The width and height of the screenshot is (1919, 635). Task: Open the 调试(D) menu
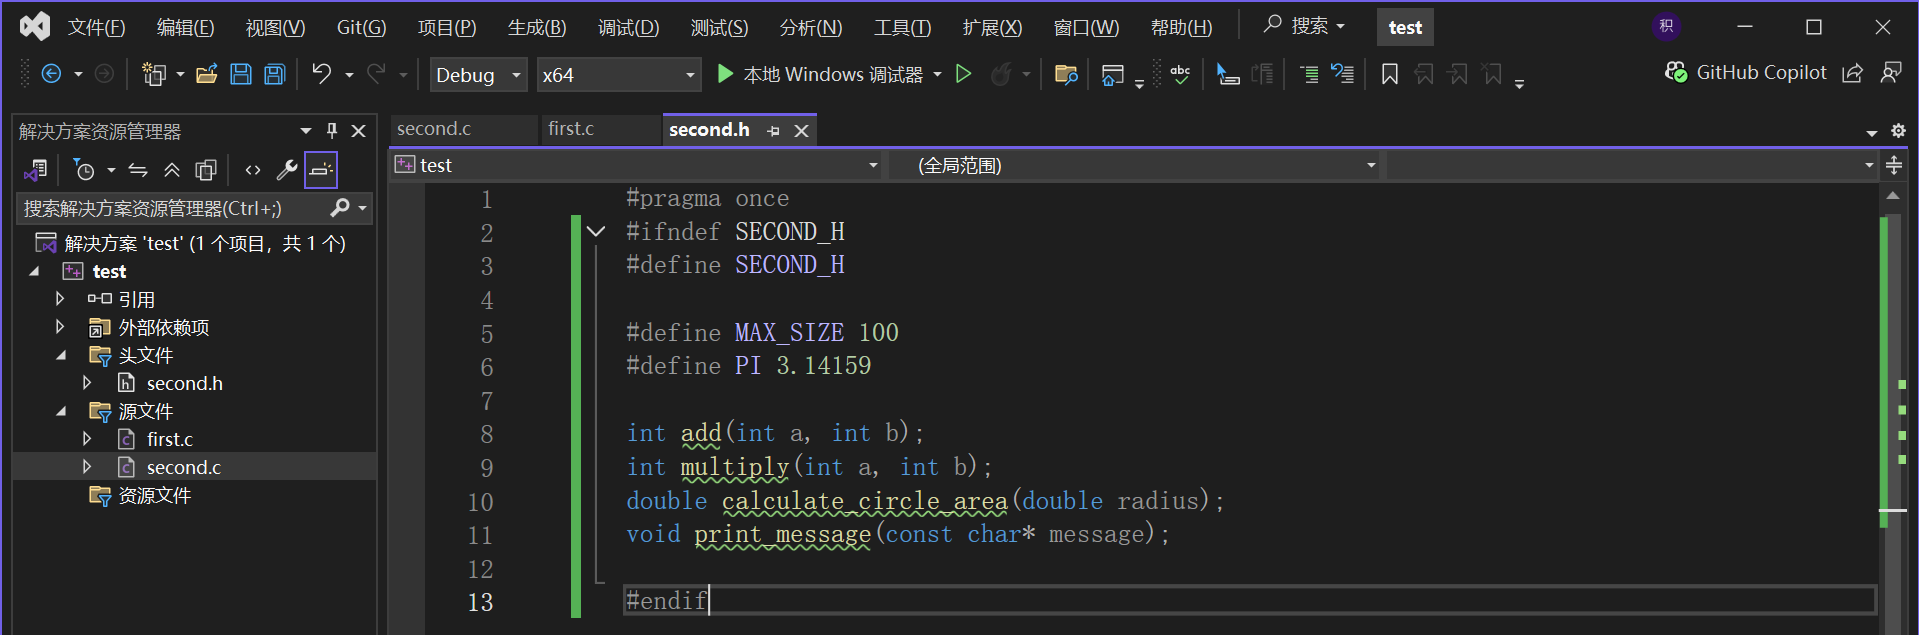(629, 27)
